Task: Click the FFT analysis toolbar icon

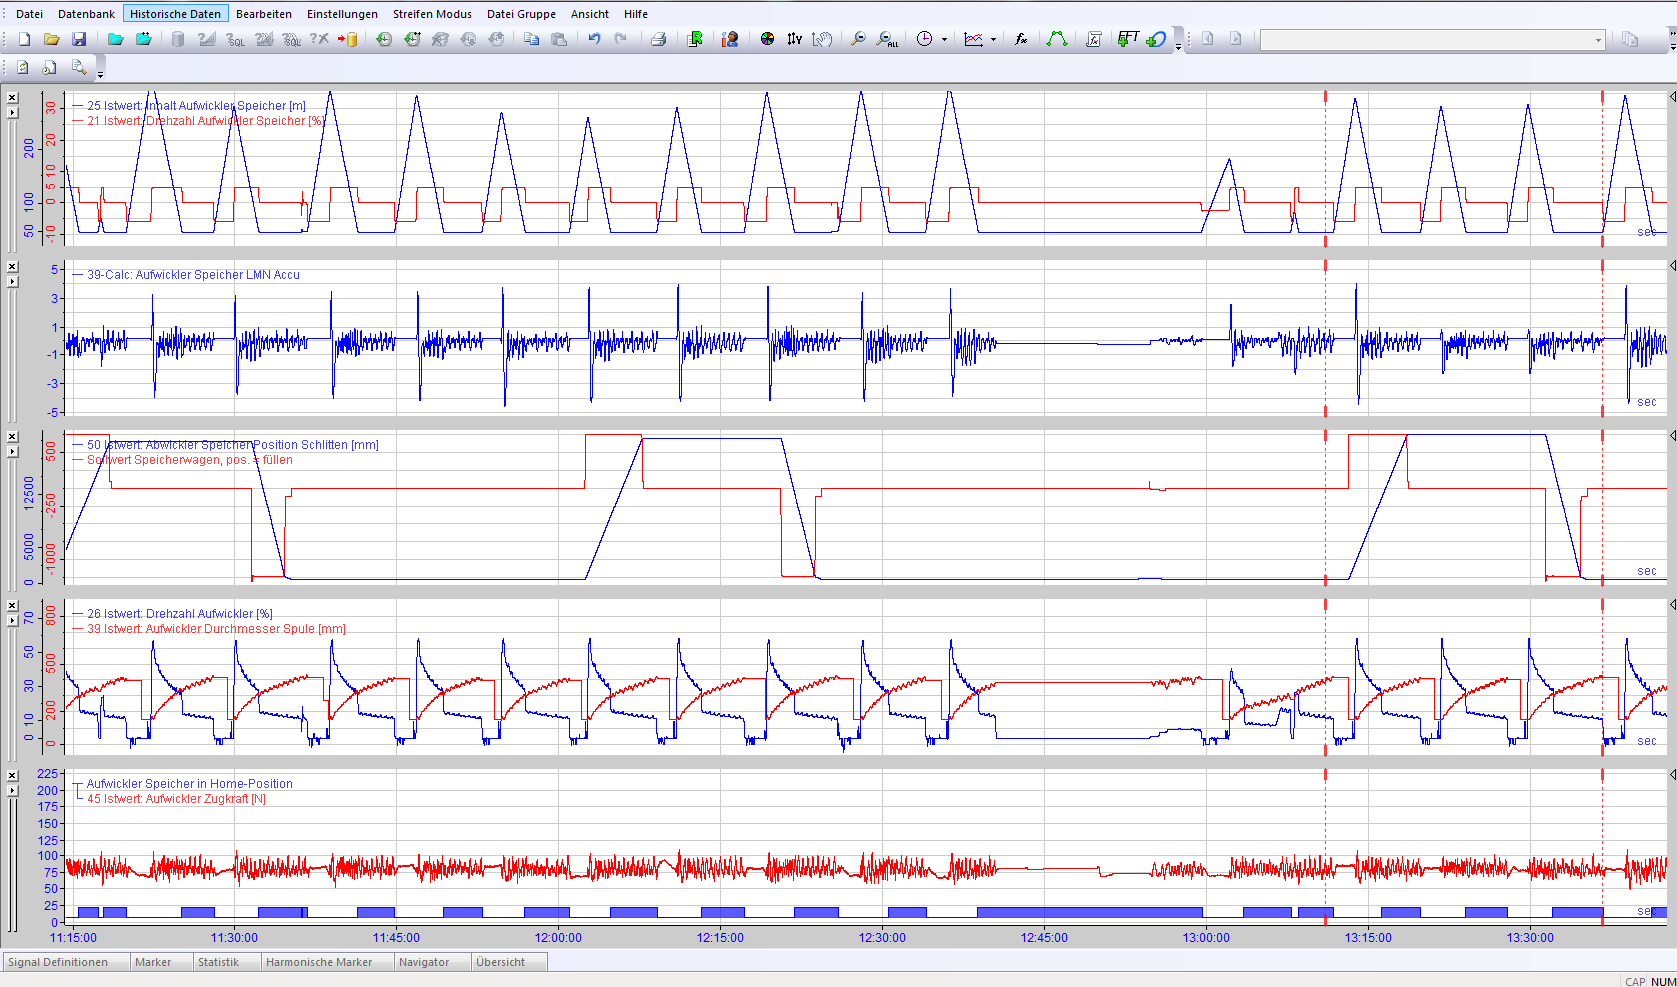Action: pos(1127,39)
